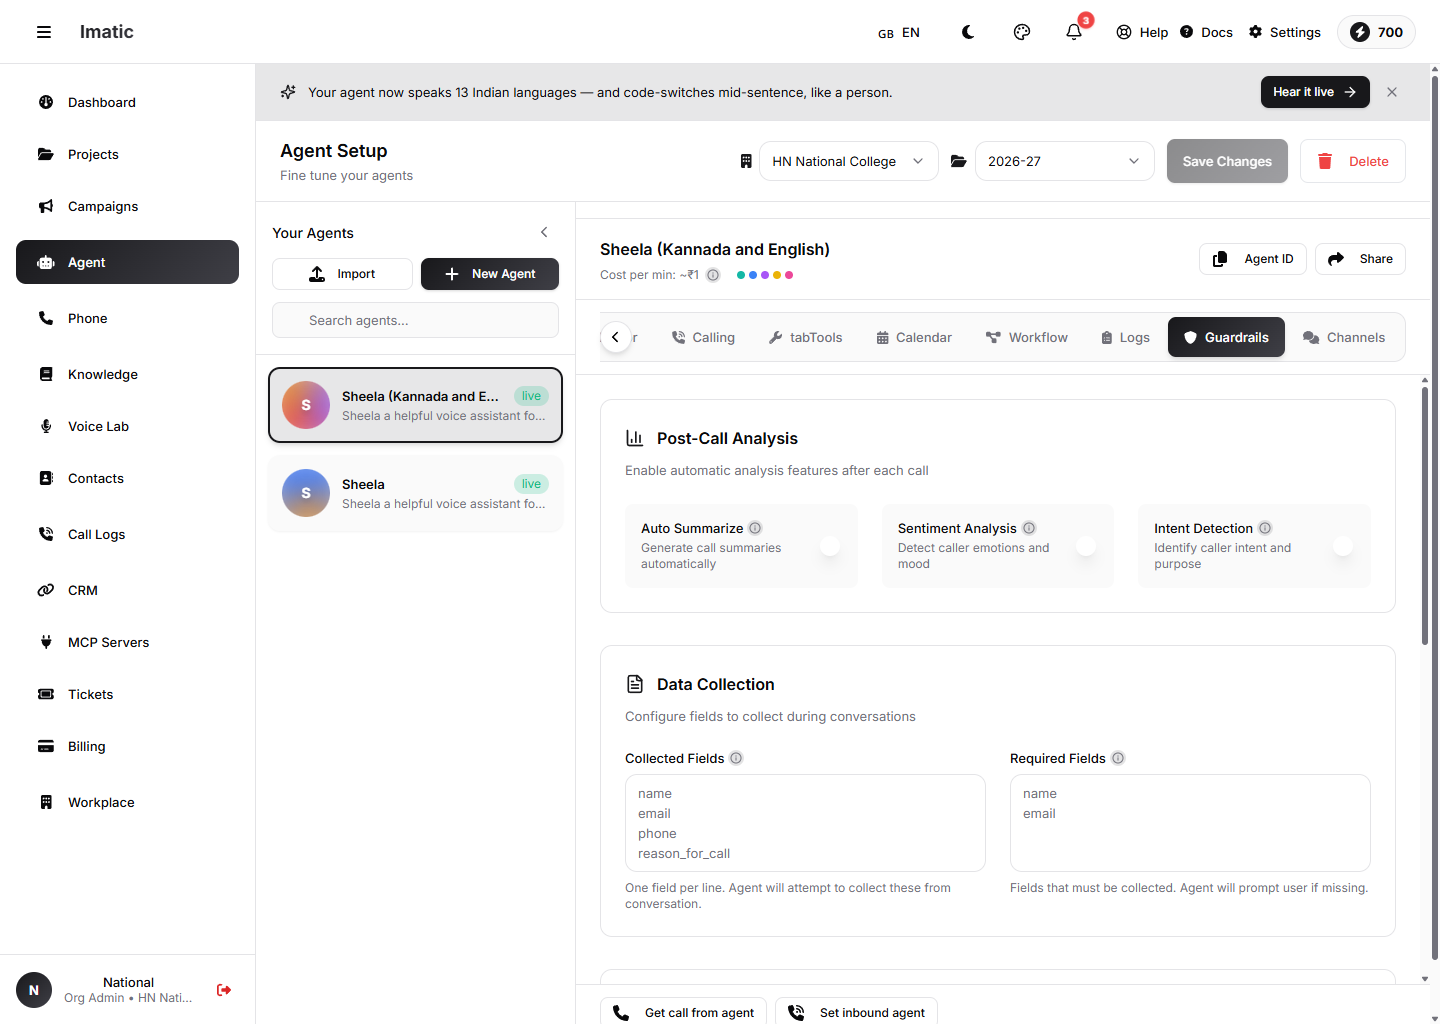Switch to the Calendar tab
This screenshot has width=1440, height=1024.
pyautogui.click(x=914, y=338)
